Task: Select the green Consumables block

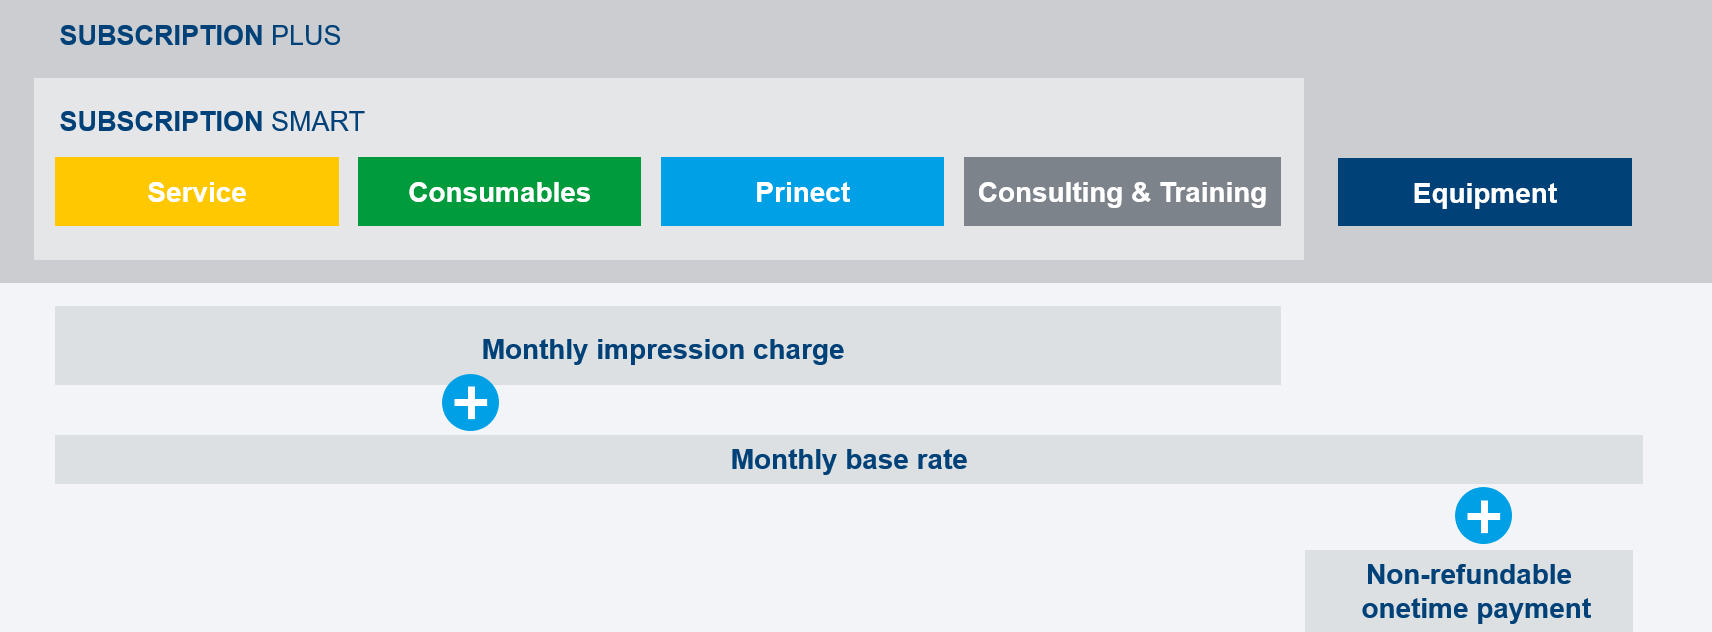Action: point(499,191)
